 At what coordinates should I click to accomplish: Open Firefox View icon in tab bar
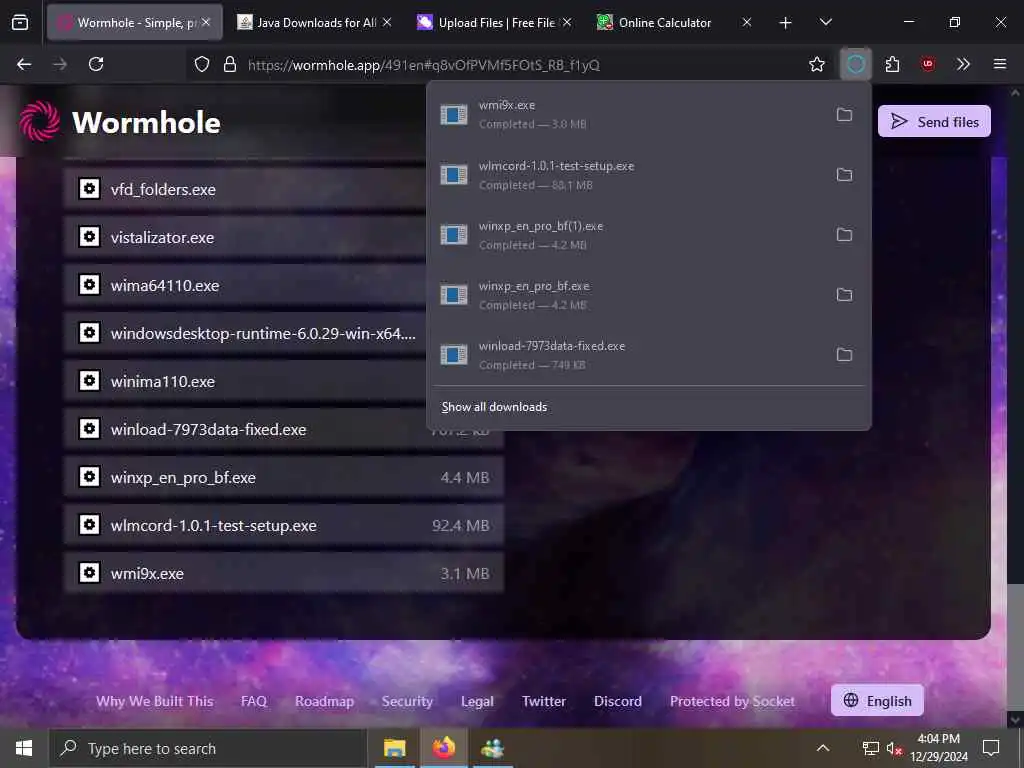click(20, 22)
